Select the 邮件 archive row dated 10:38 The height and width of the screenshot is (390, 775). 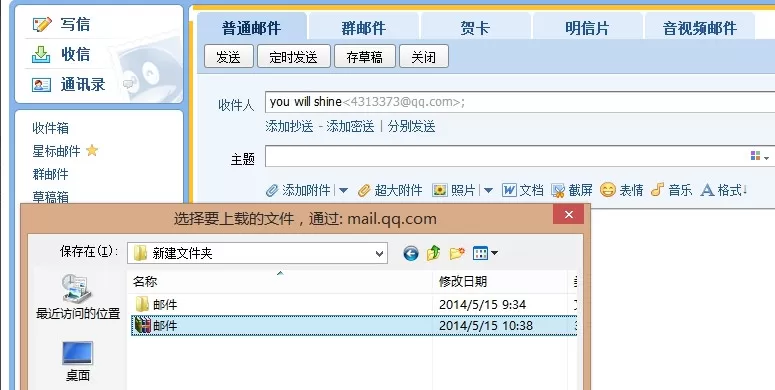(354, 325)
